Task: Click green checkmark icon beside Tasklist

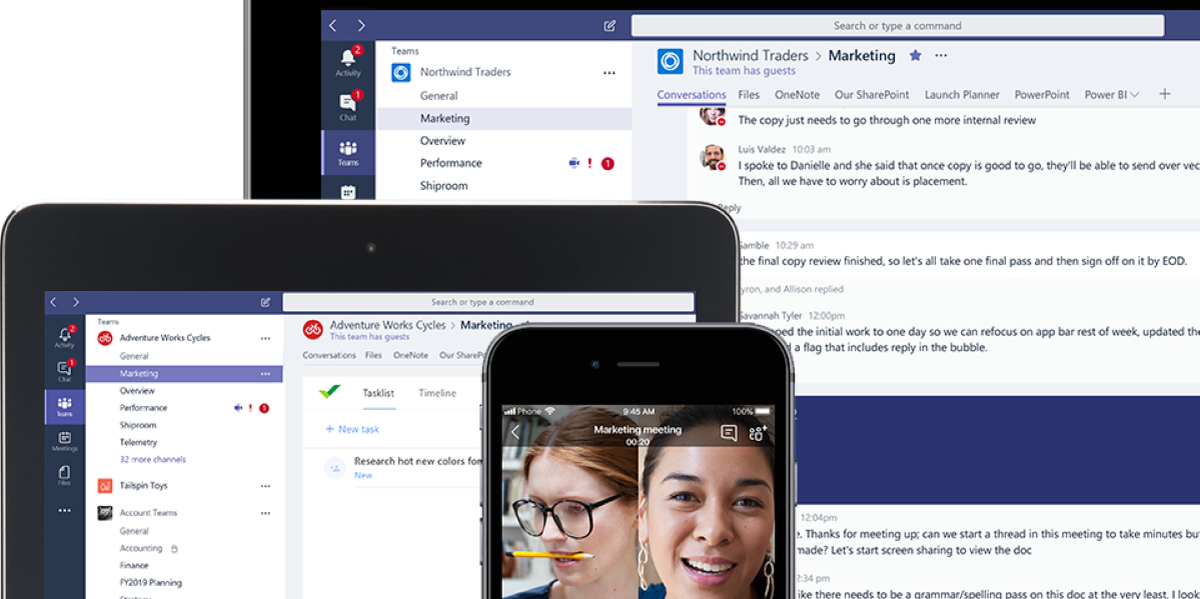Action: click(x=330, y=392)
